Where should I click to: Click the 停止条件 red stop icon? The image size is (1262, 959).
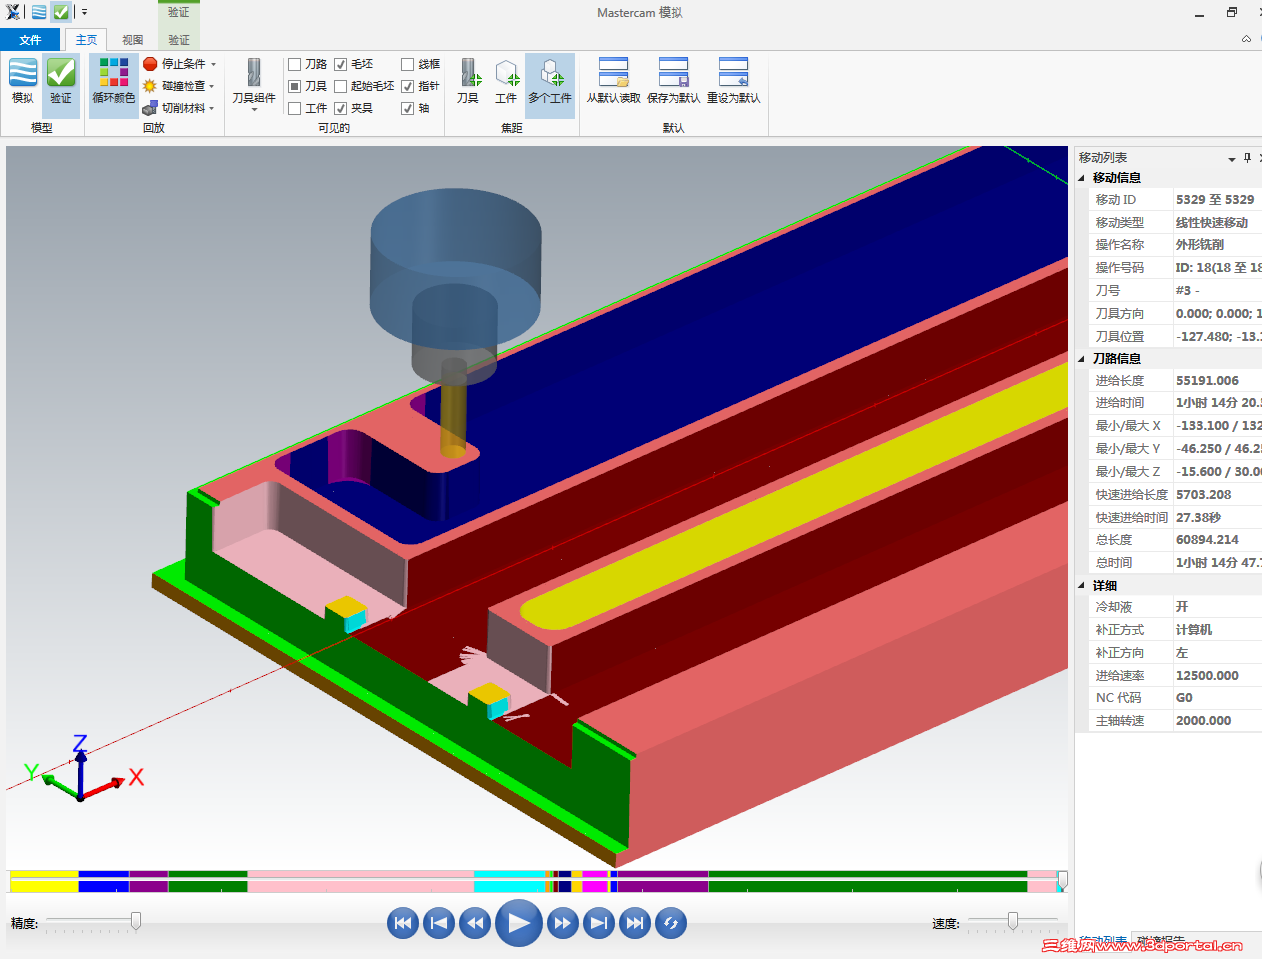coord(150,64)
